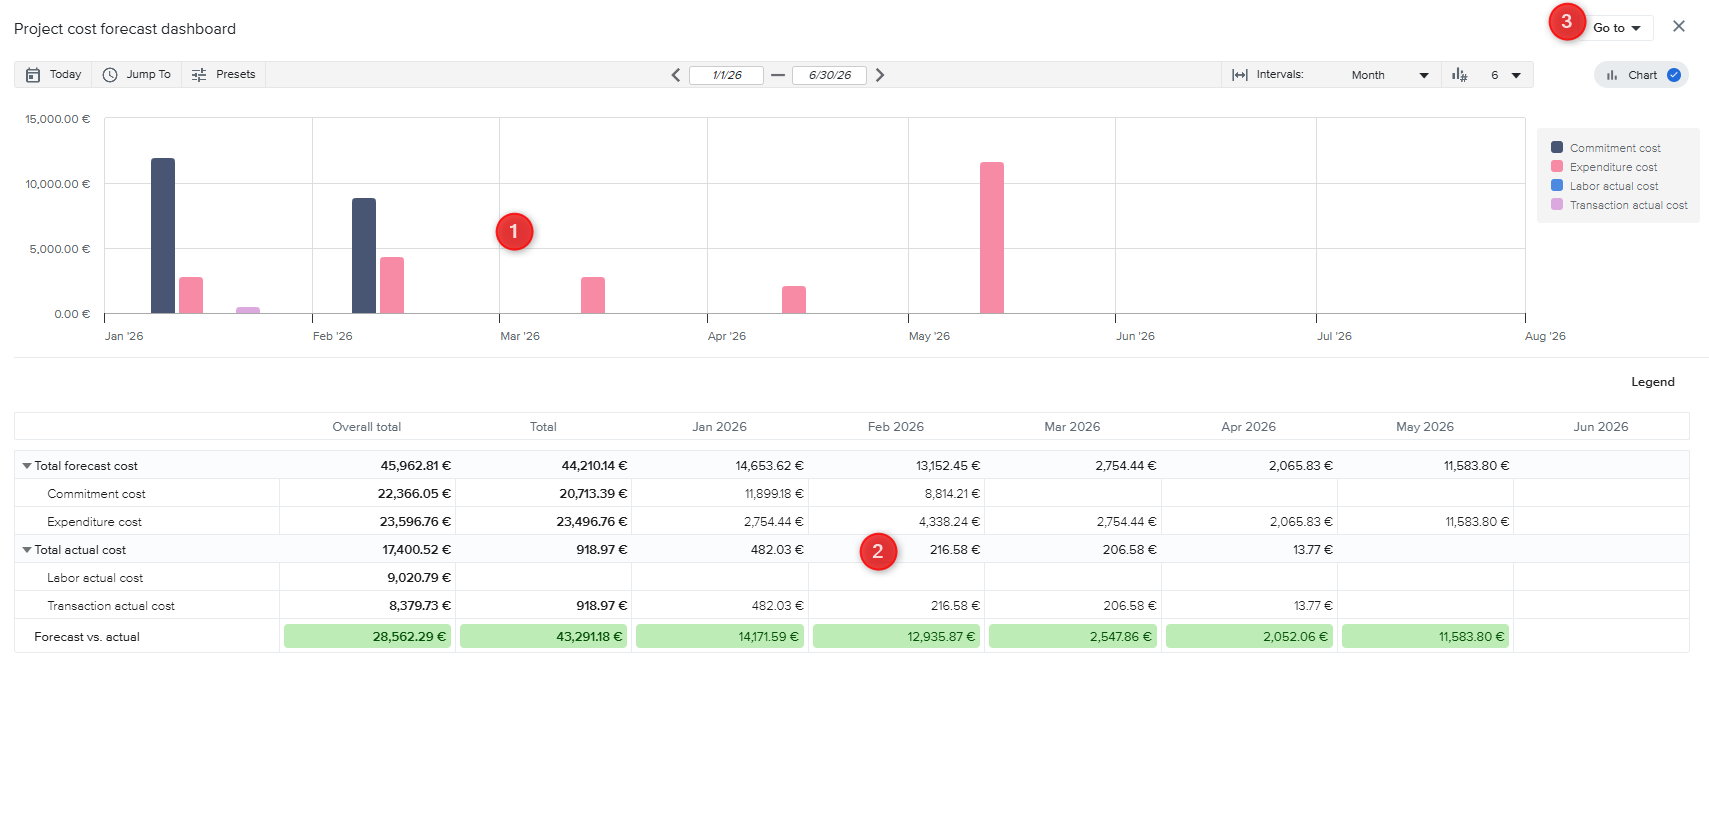
Task: Click the Legend link
Action: point(1652,382)
